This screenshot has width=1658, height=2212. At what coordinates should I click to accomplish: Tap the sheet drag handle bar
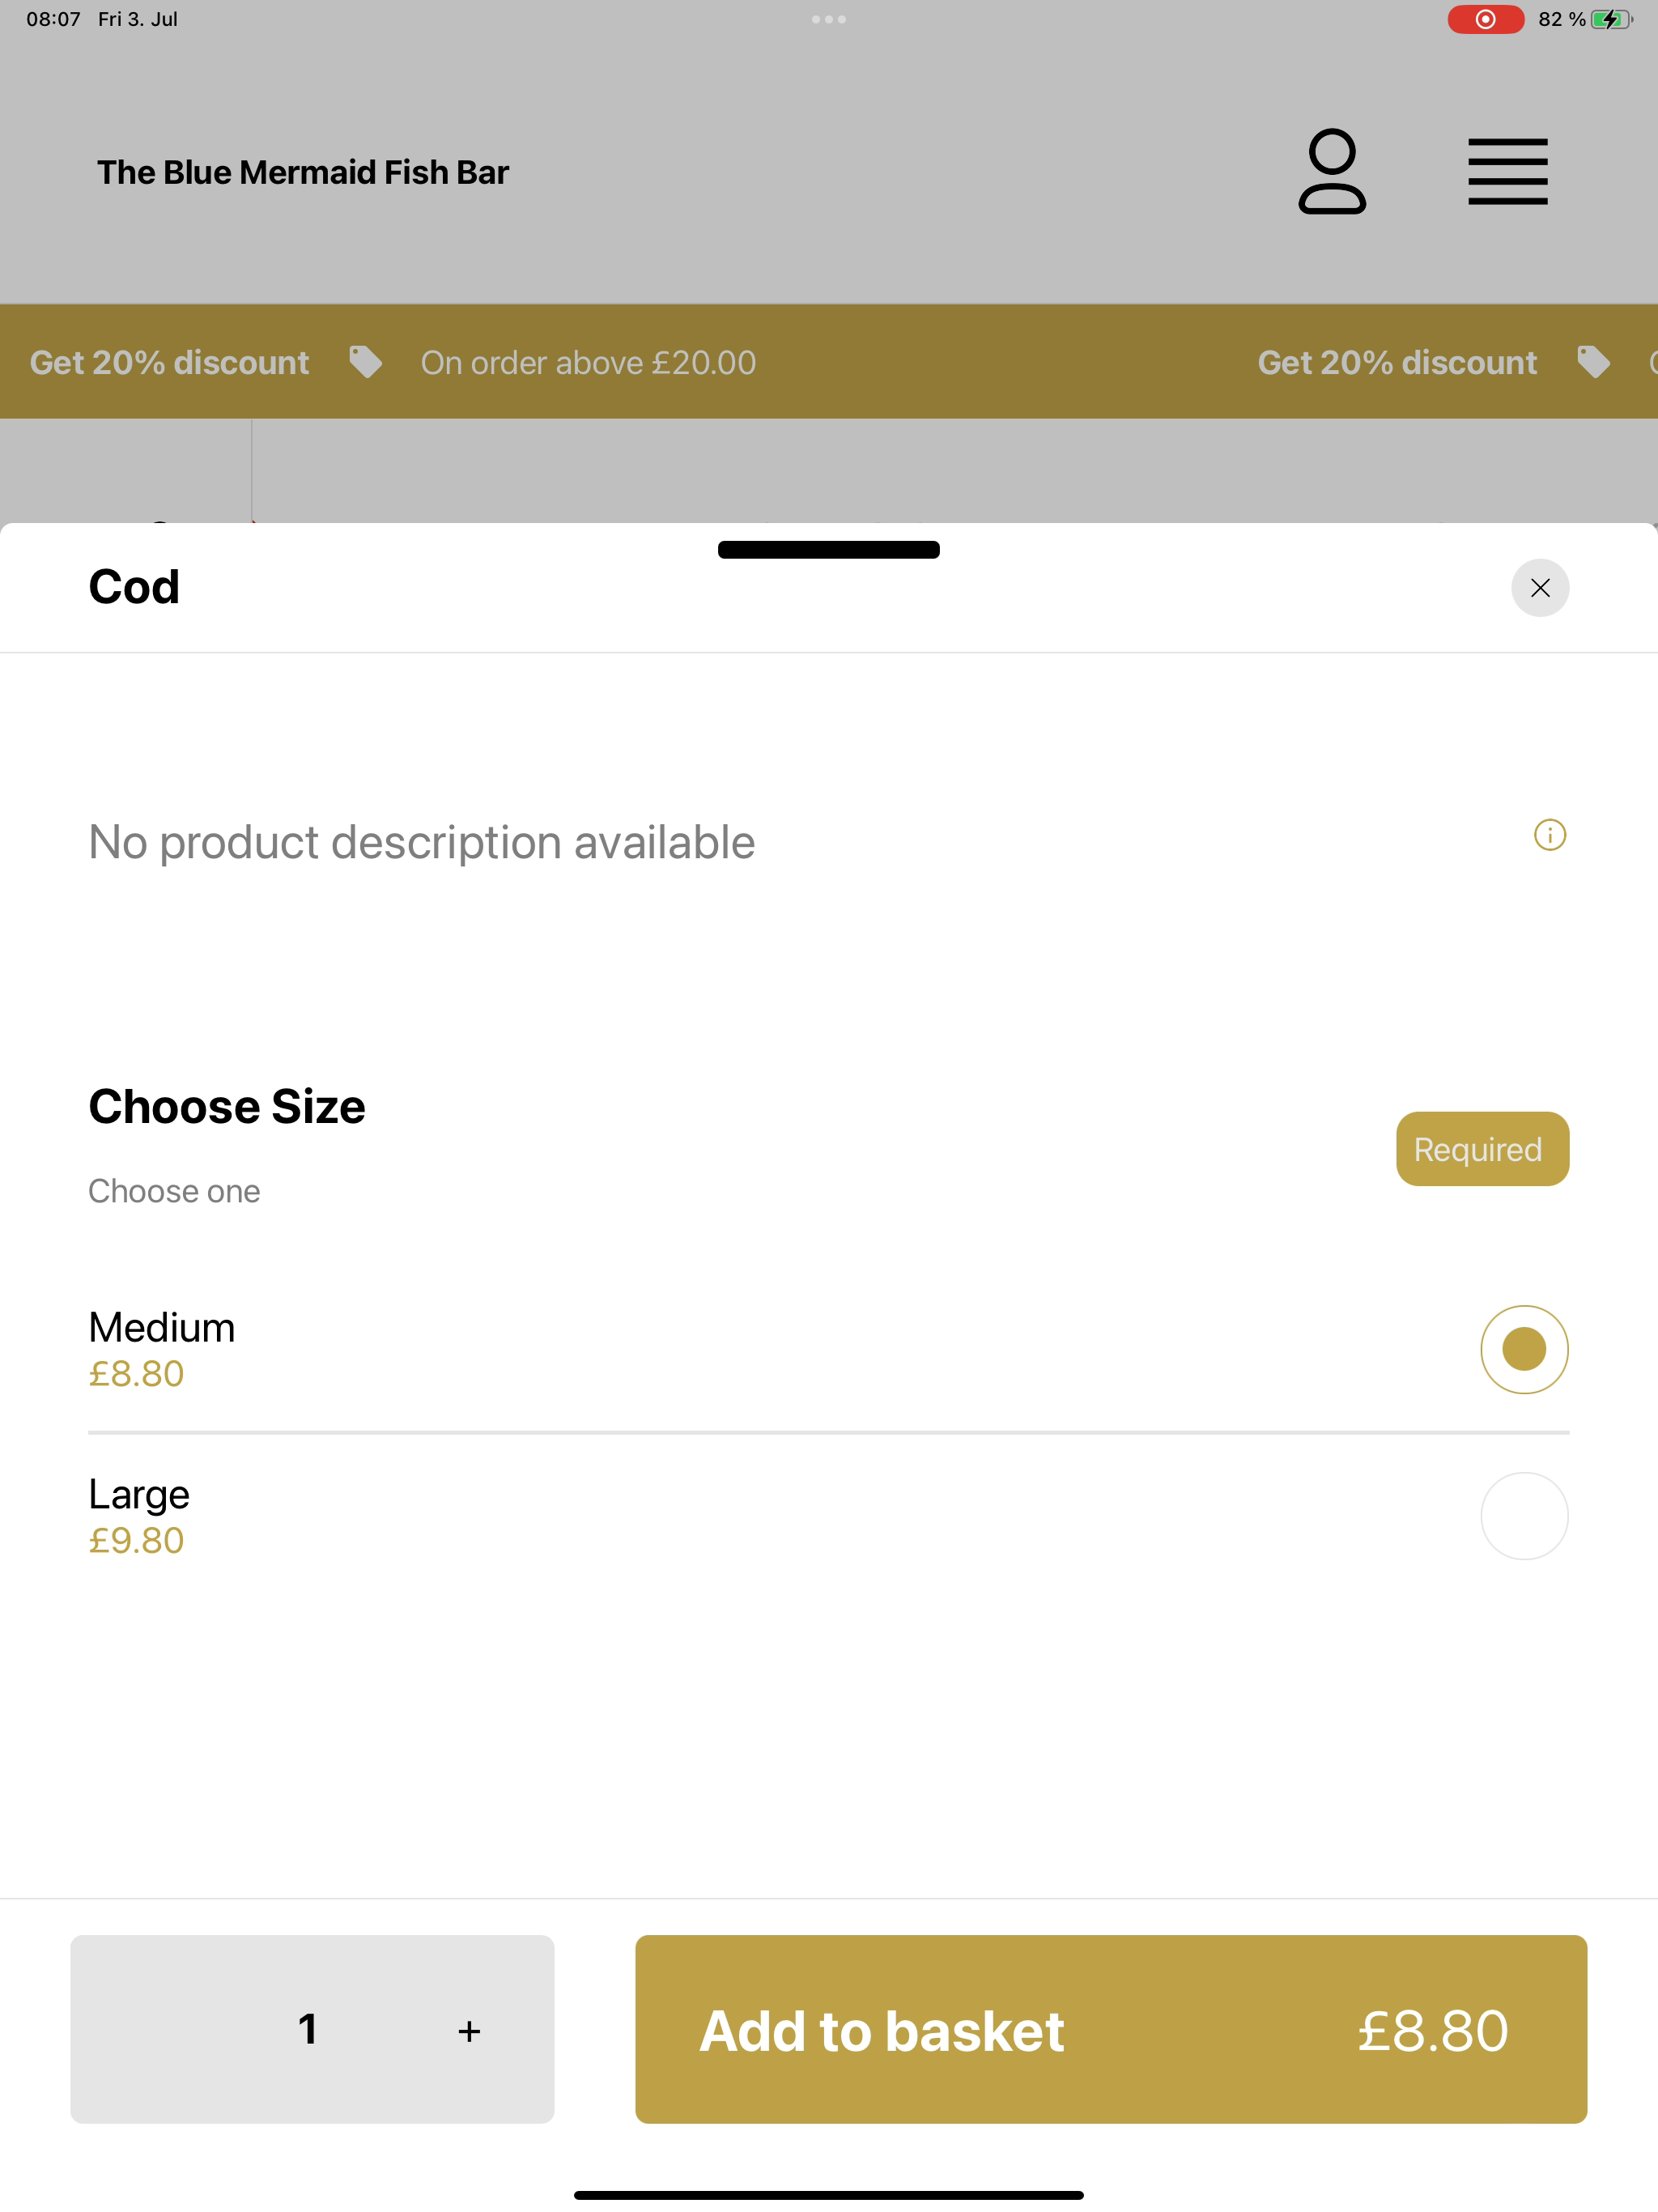[x=829, y=550]
